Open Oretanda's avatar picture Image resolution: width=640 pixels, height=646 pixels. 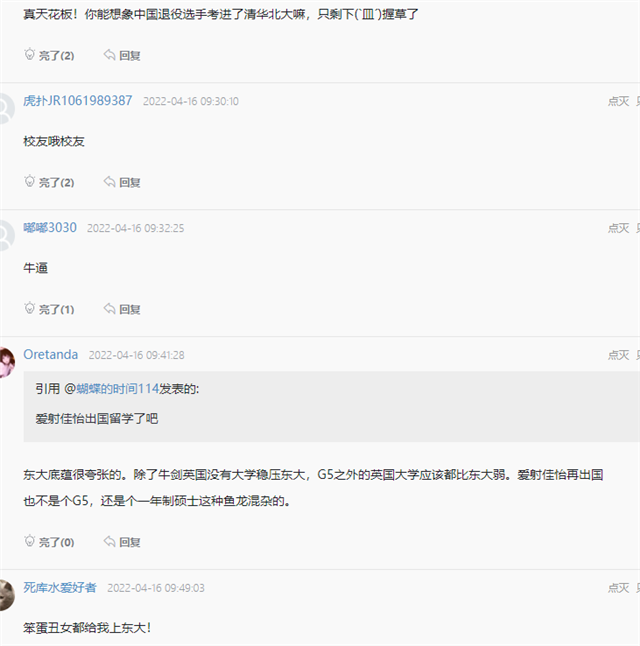6,361
